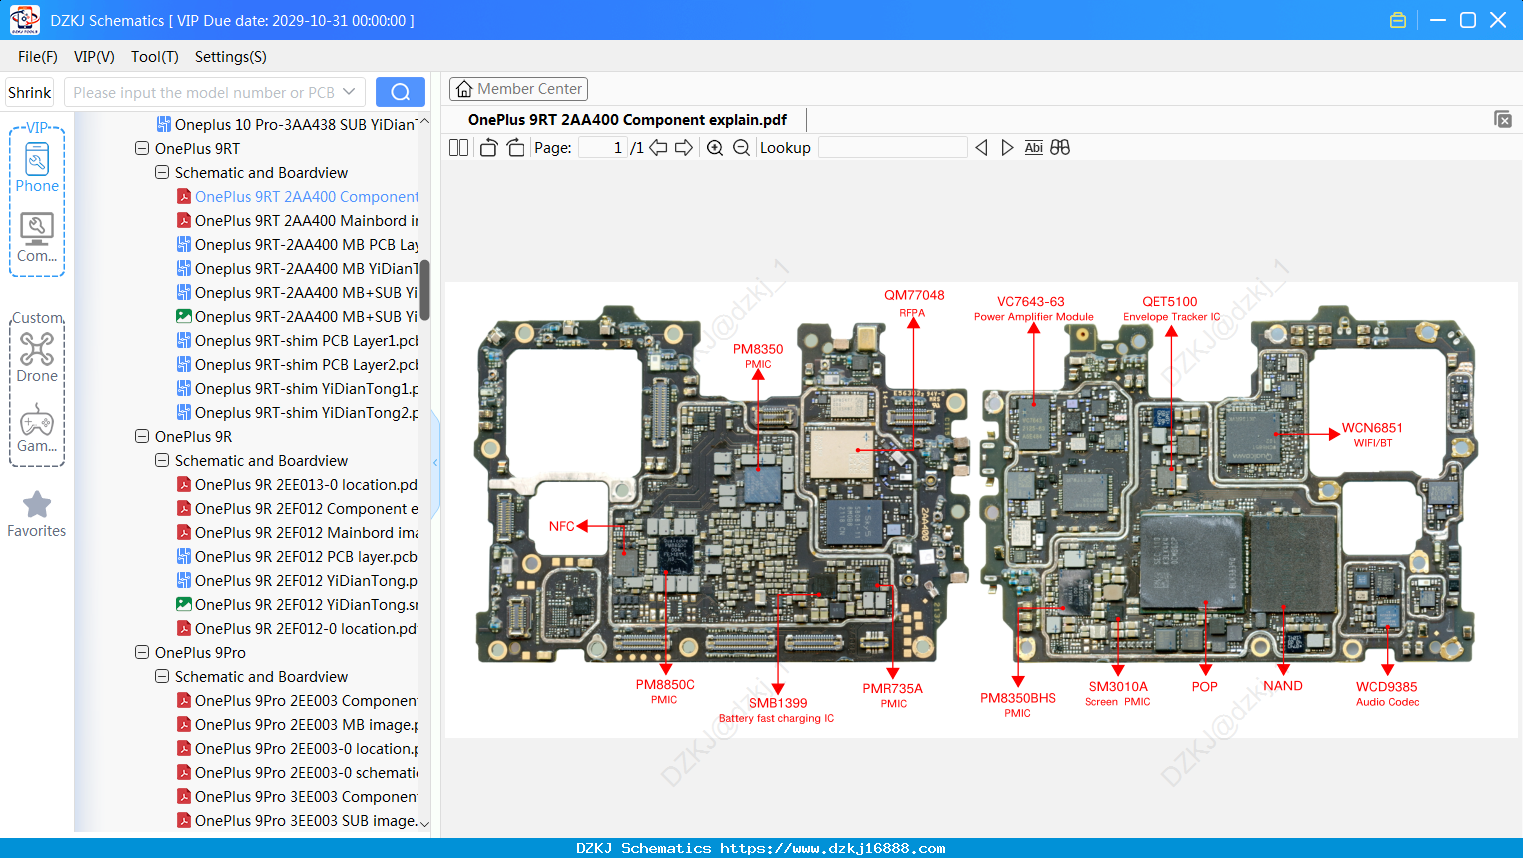
Task: Open OnePlus 9R 2EF012 Mainbord image
Action: tap(298, 532)
